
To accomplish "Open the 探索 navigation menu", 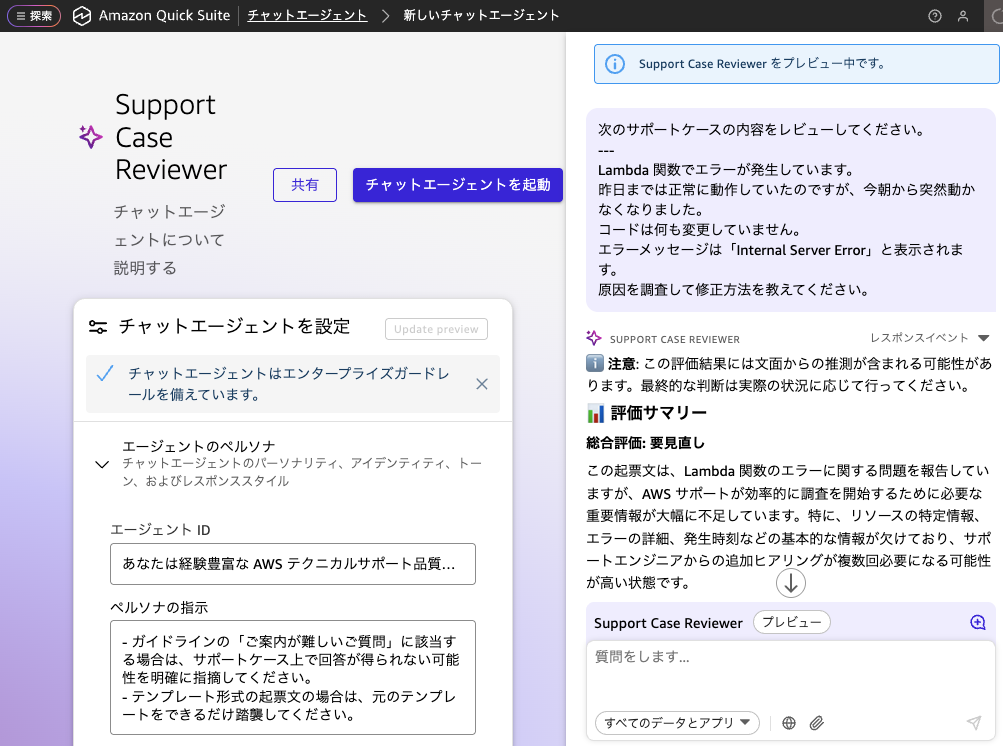I will [x=34, y=16].
